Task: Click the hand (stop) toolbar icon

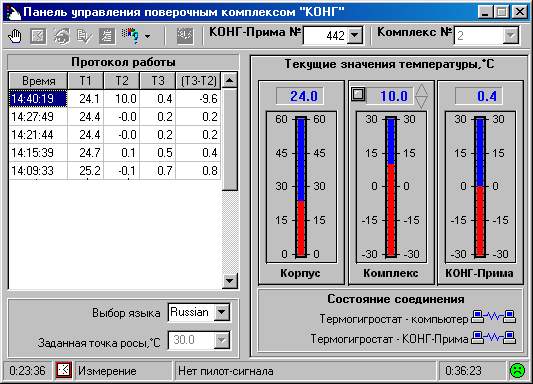Action: (14, 36)
